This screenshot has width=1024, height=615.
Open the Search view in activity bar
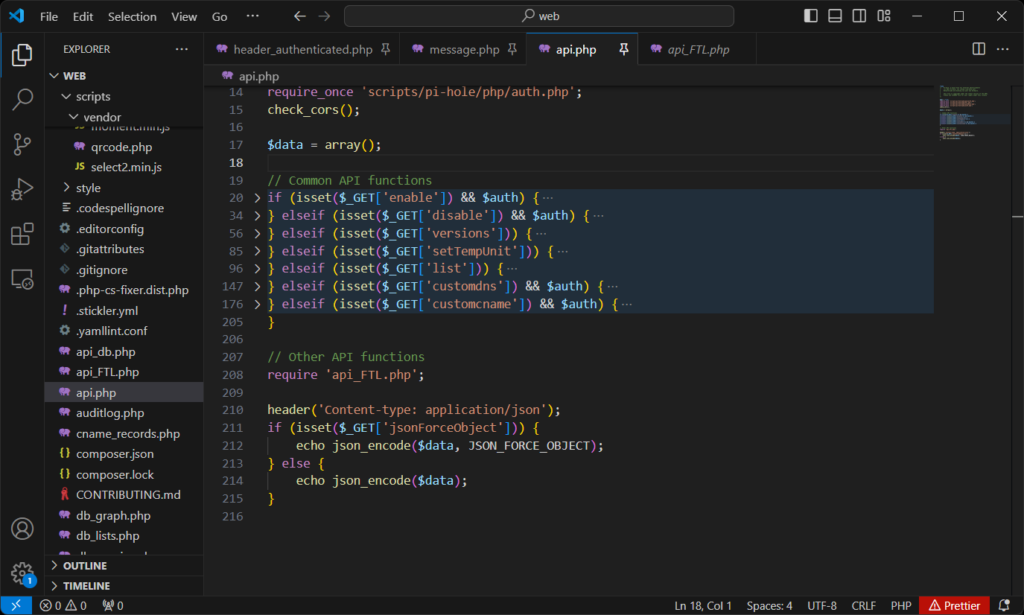(22, 100)
